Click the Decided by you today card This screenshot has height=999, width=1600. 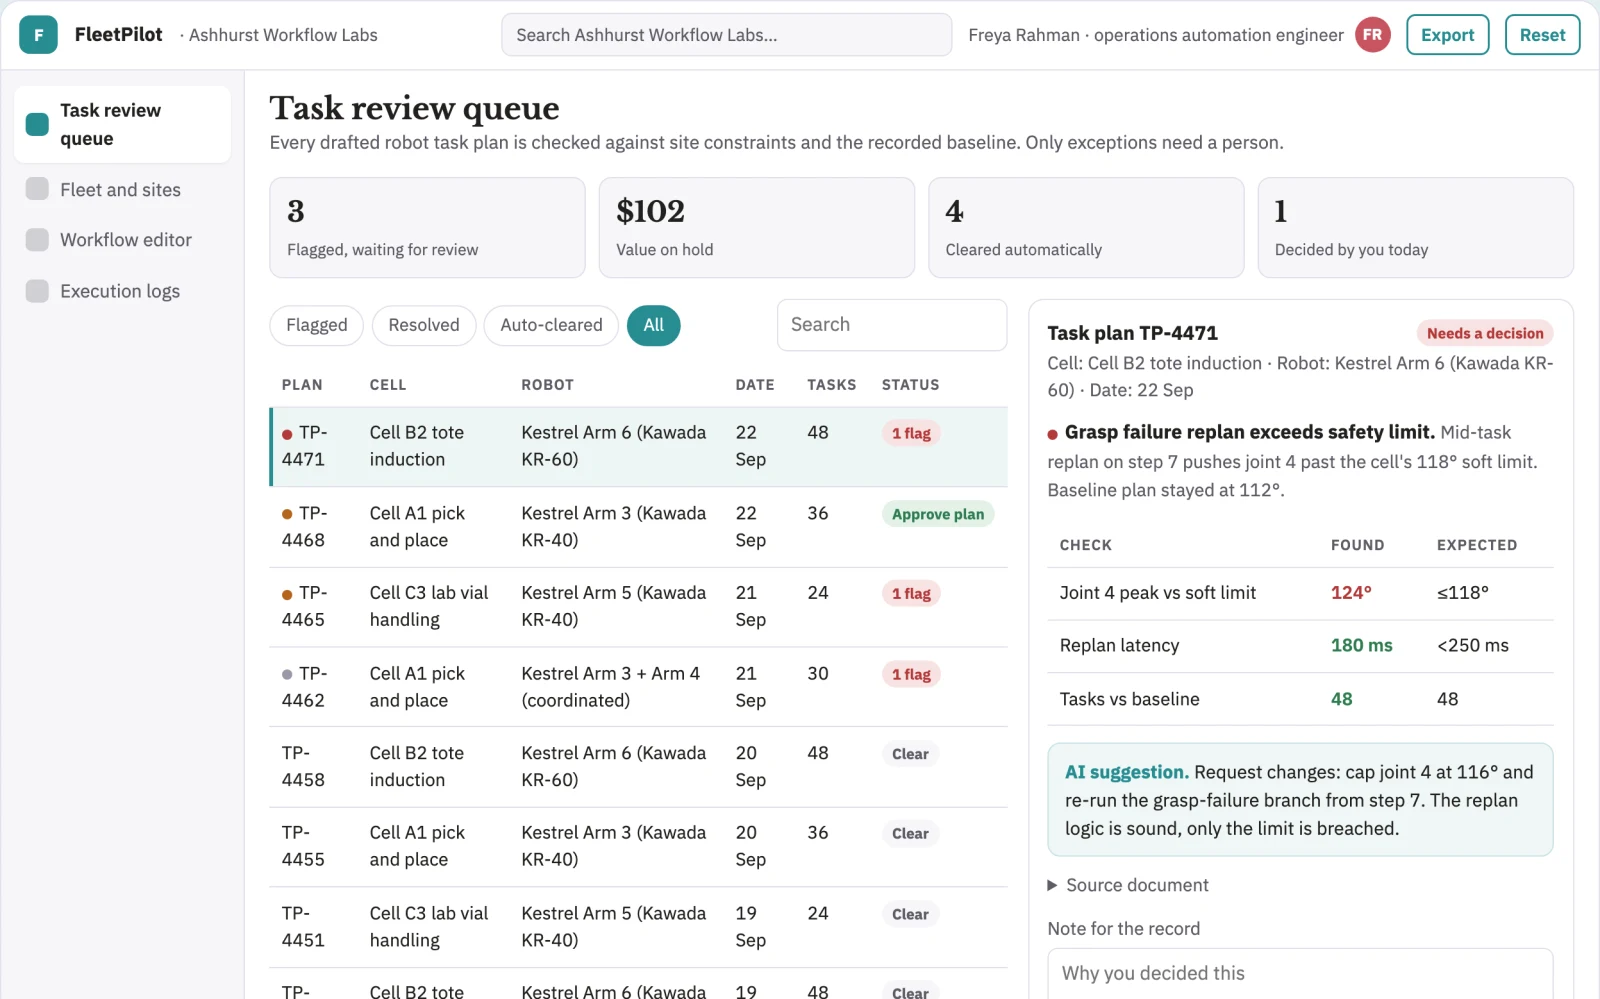pyautogui.click(x=1415, y=228)
